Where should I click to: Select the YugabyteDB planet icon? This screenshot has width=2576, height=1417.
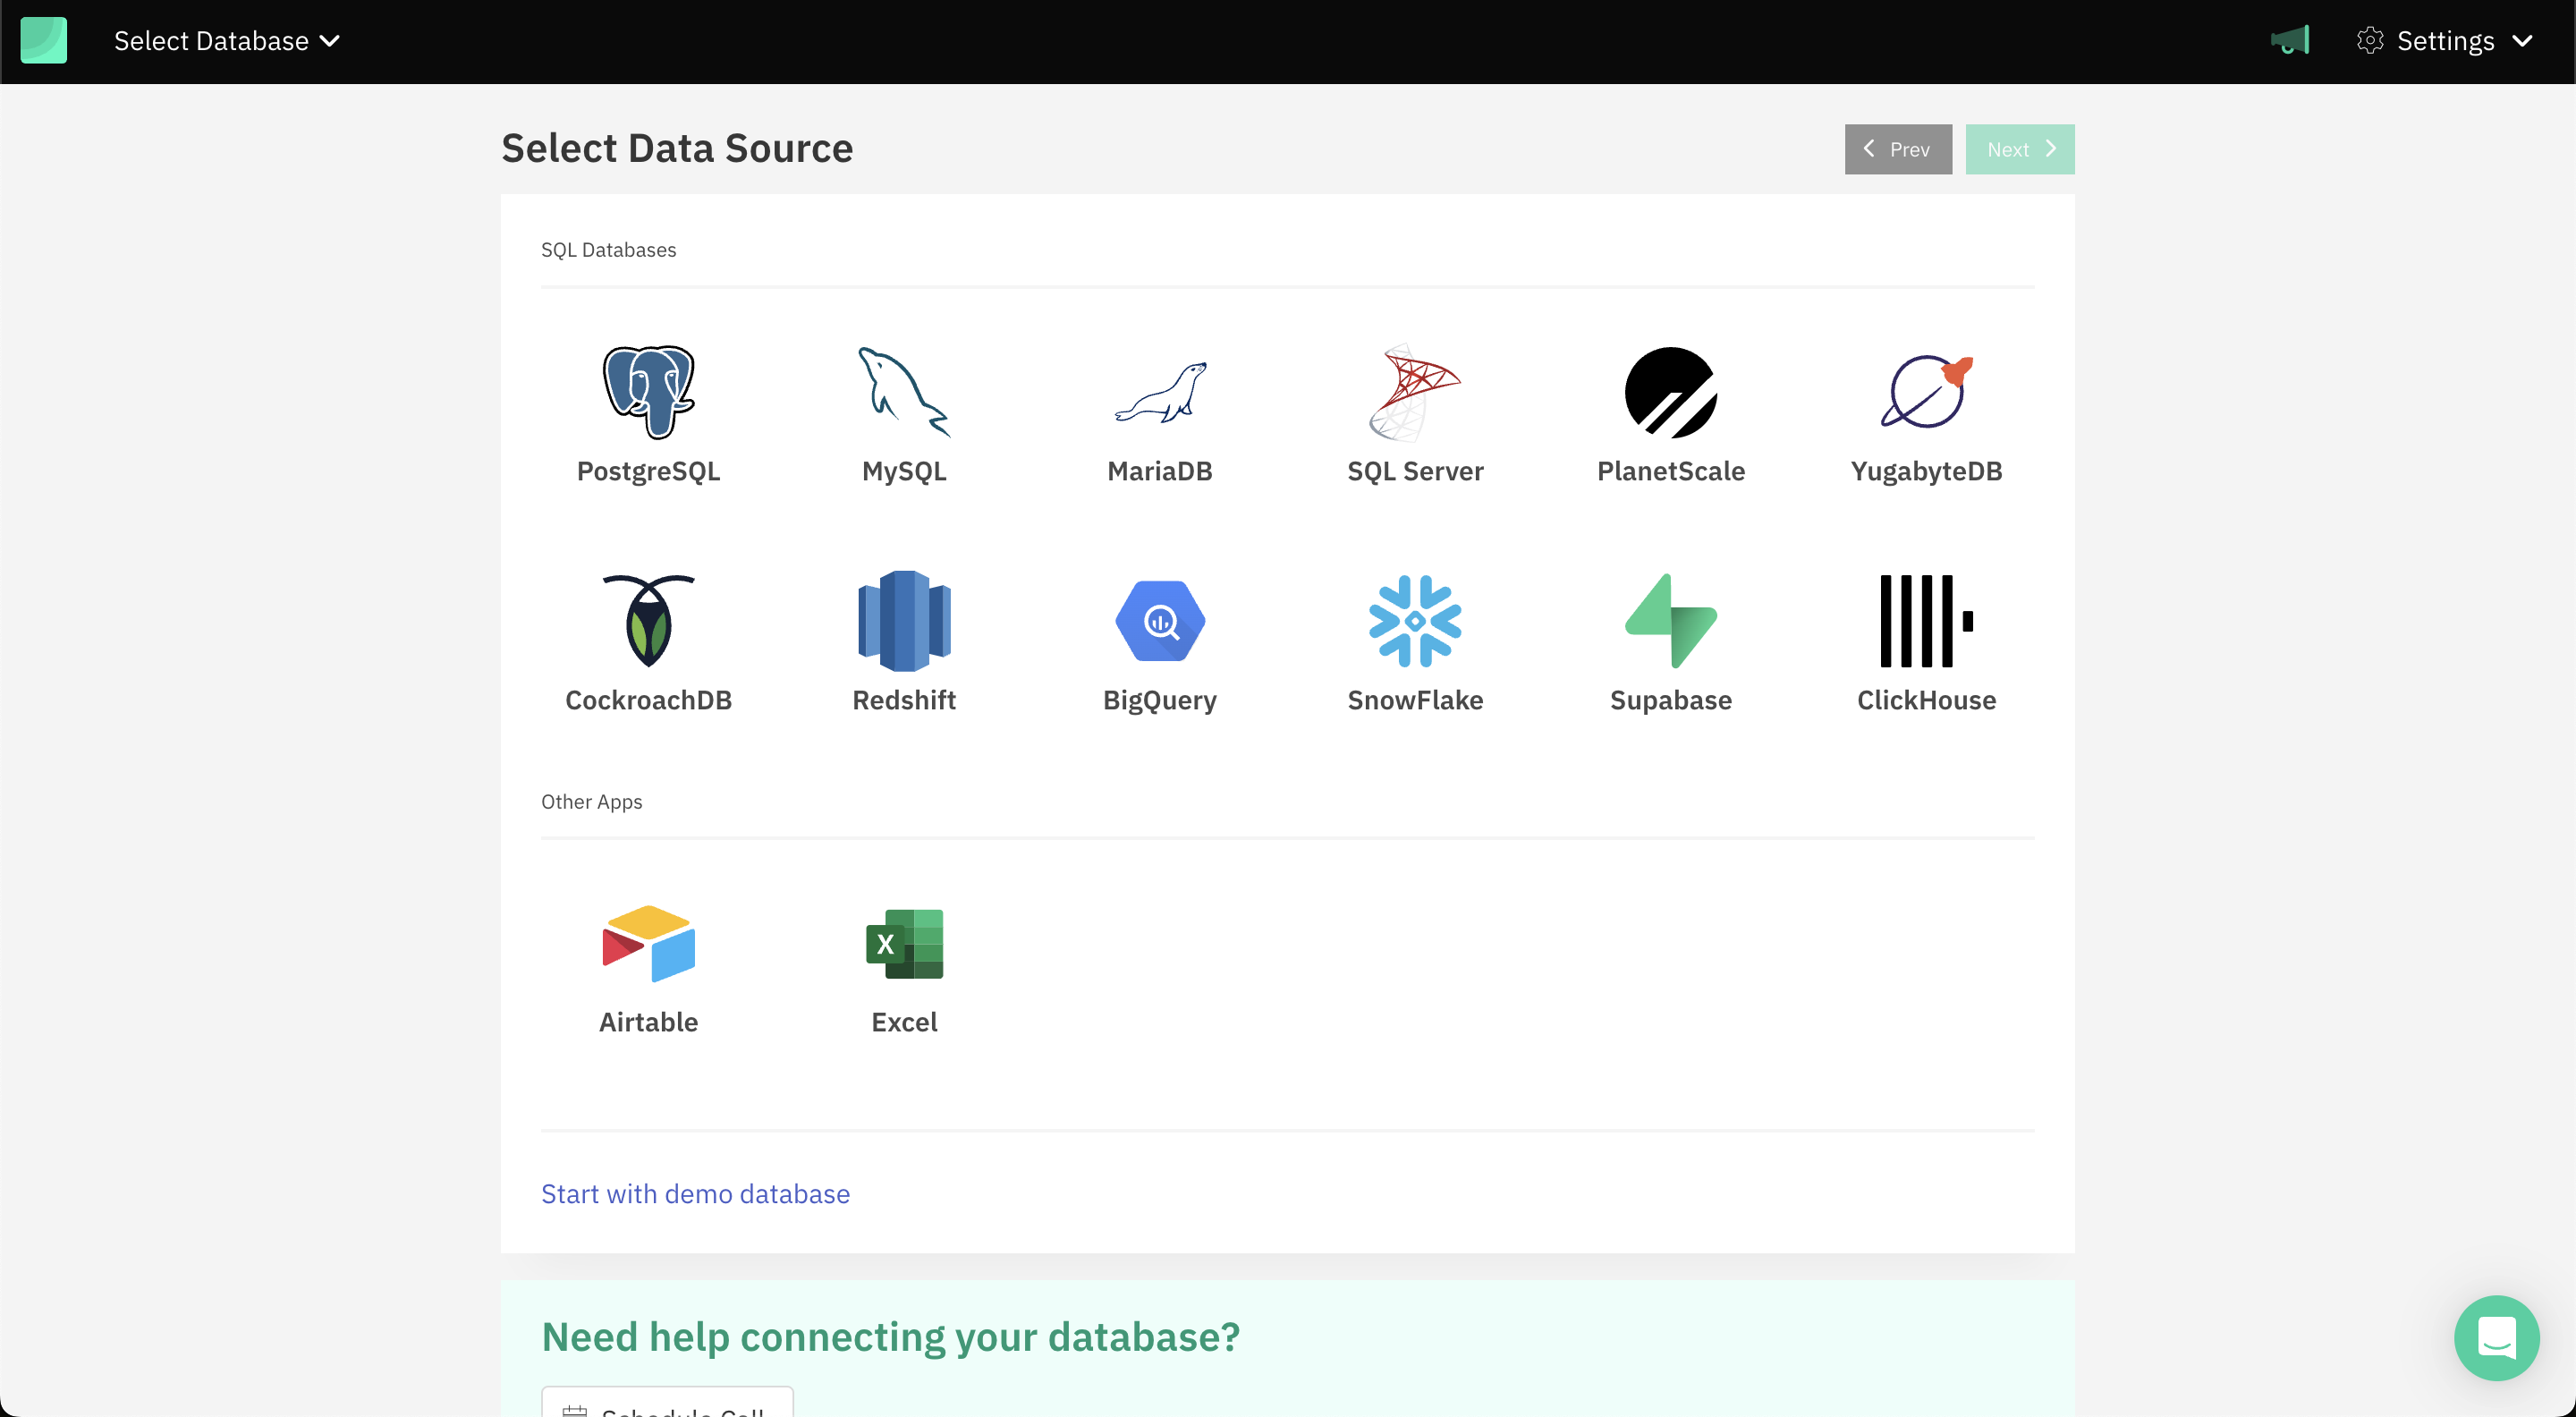[x=1926, y=392]
